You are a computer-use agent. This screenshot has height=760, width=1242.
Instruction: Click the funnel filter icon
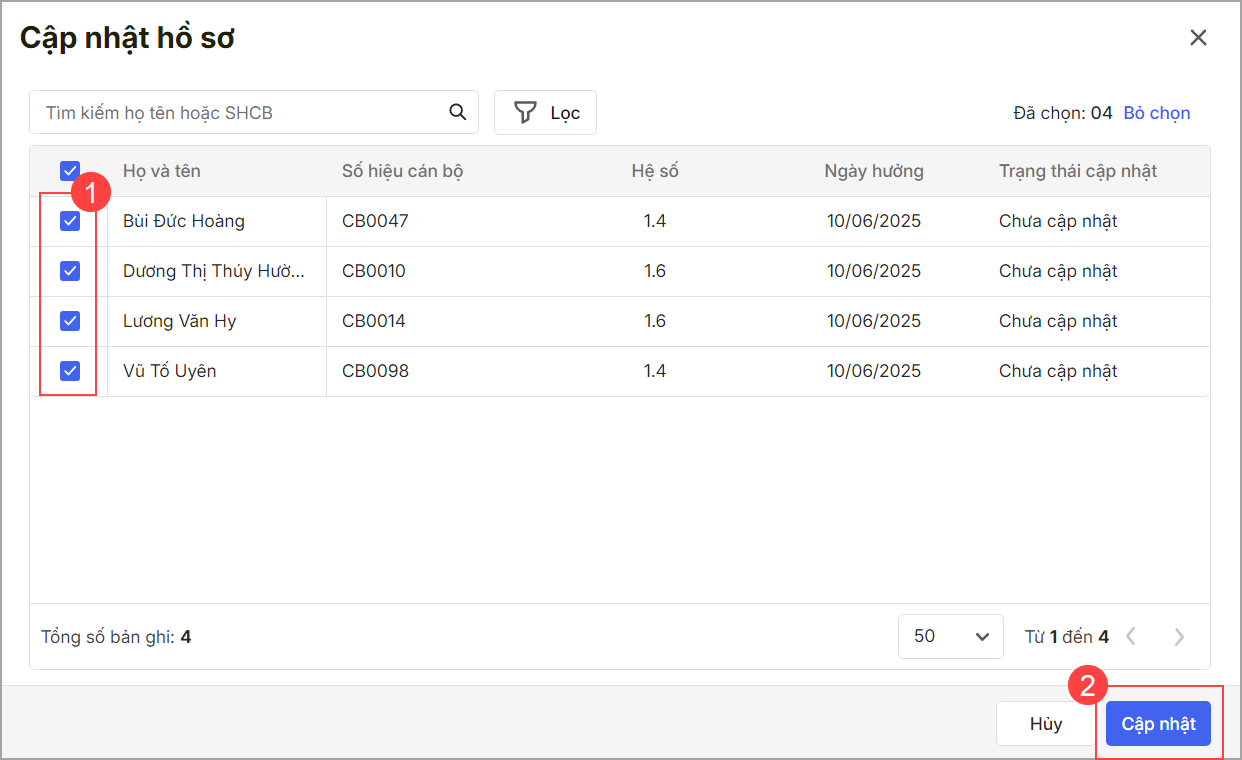[x=525, y=112]
